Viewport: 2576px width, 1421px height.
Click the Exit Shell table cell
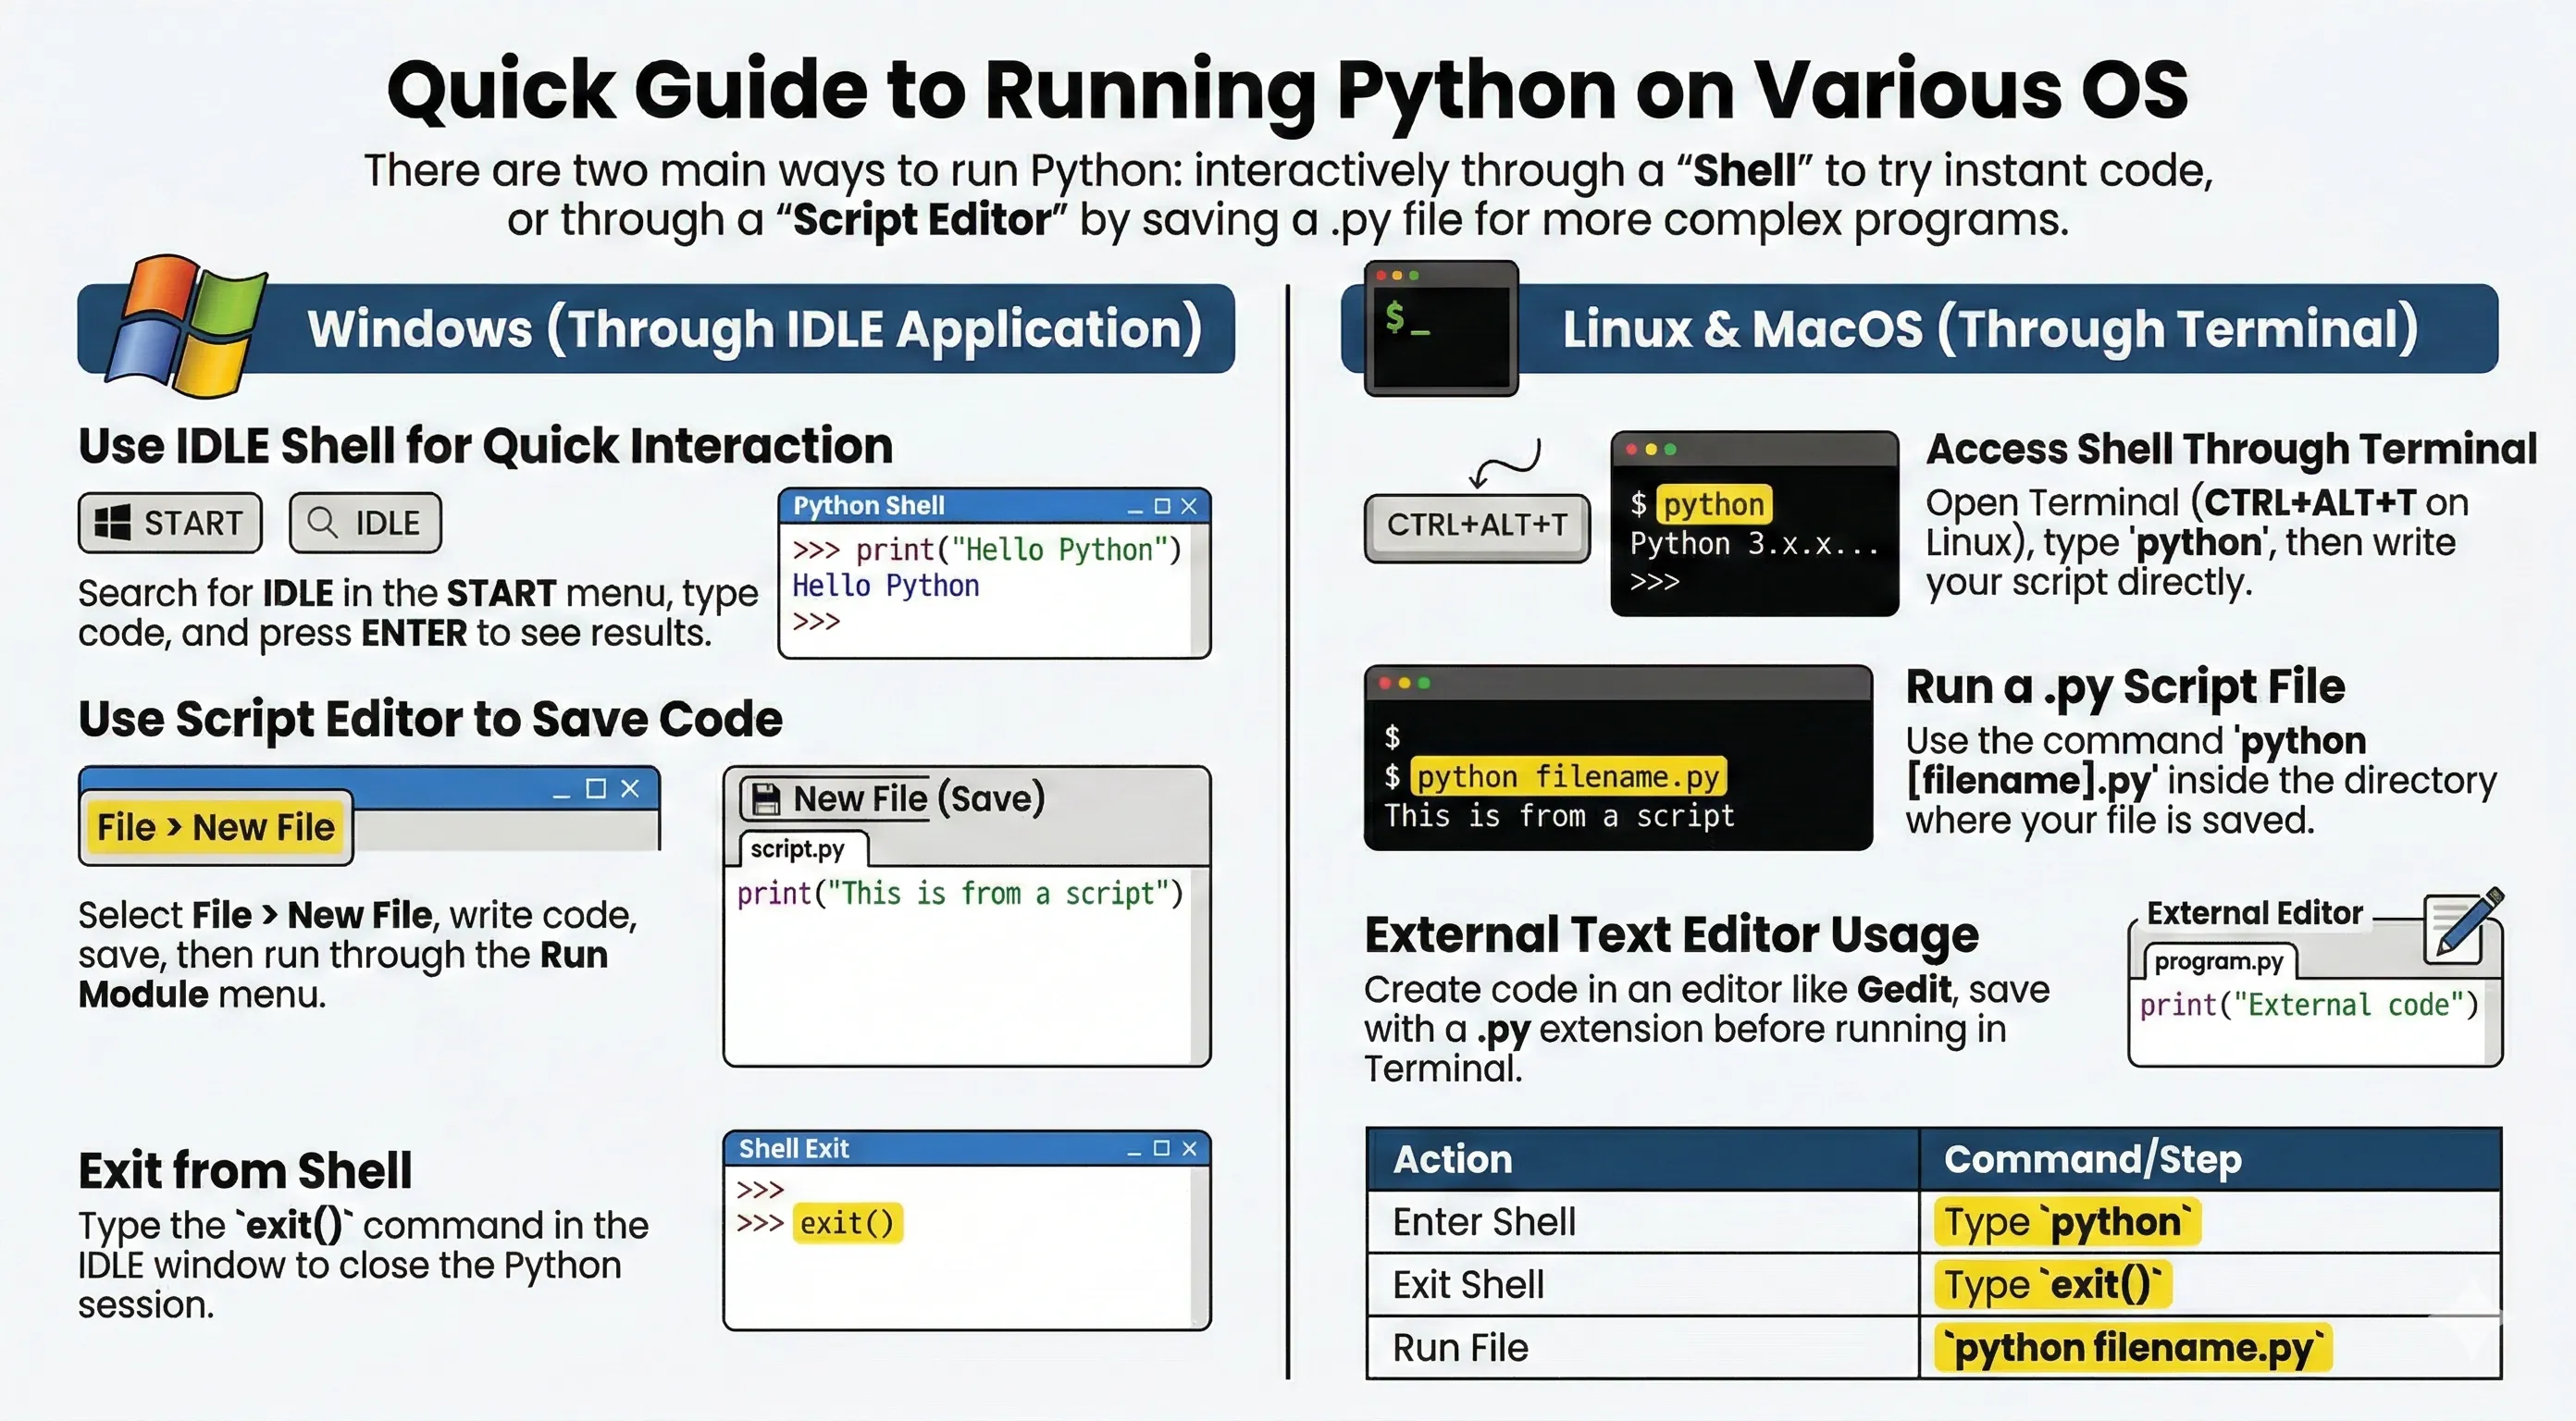(1642, 1285)
